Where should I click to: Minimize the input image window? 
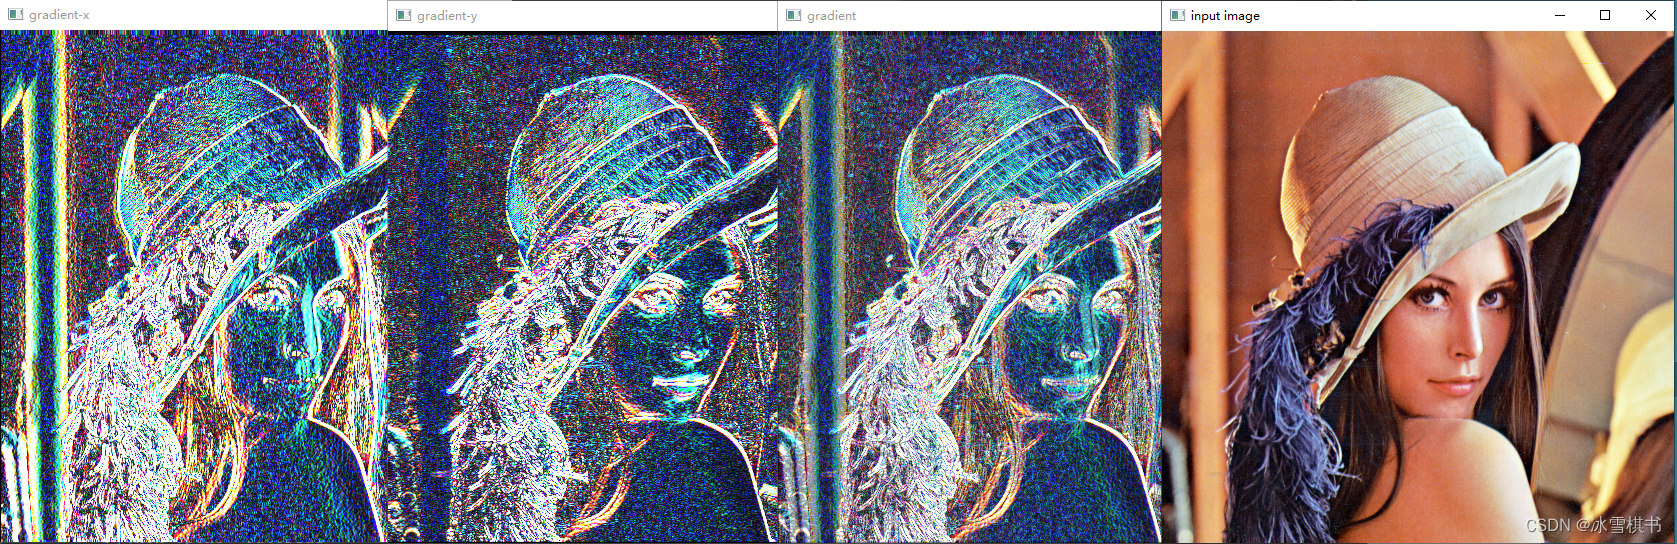pyautogui.click(x=1560, y=15)
